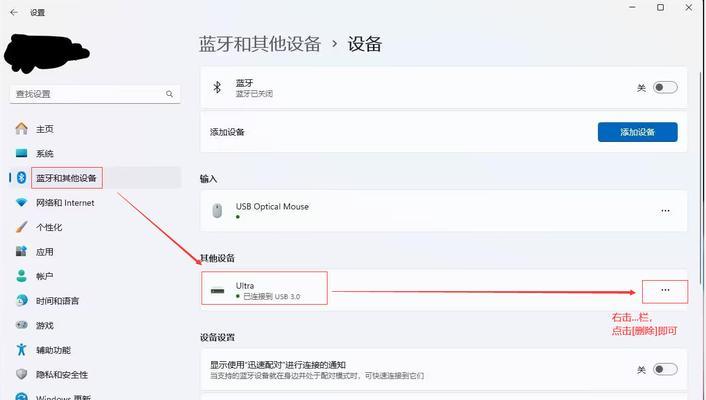Image resolution: width=706 pixels, height=400 pixels.
Task: Open more options for the Ultra device
Action: click(665, 291)
